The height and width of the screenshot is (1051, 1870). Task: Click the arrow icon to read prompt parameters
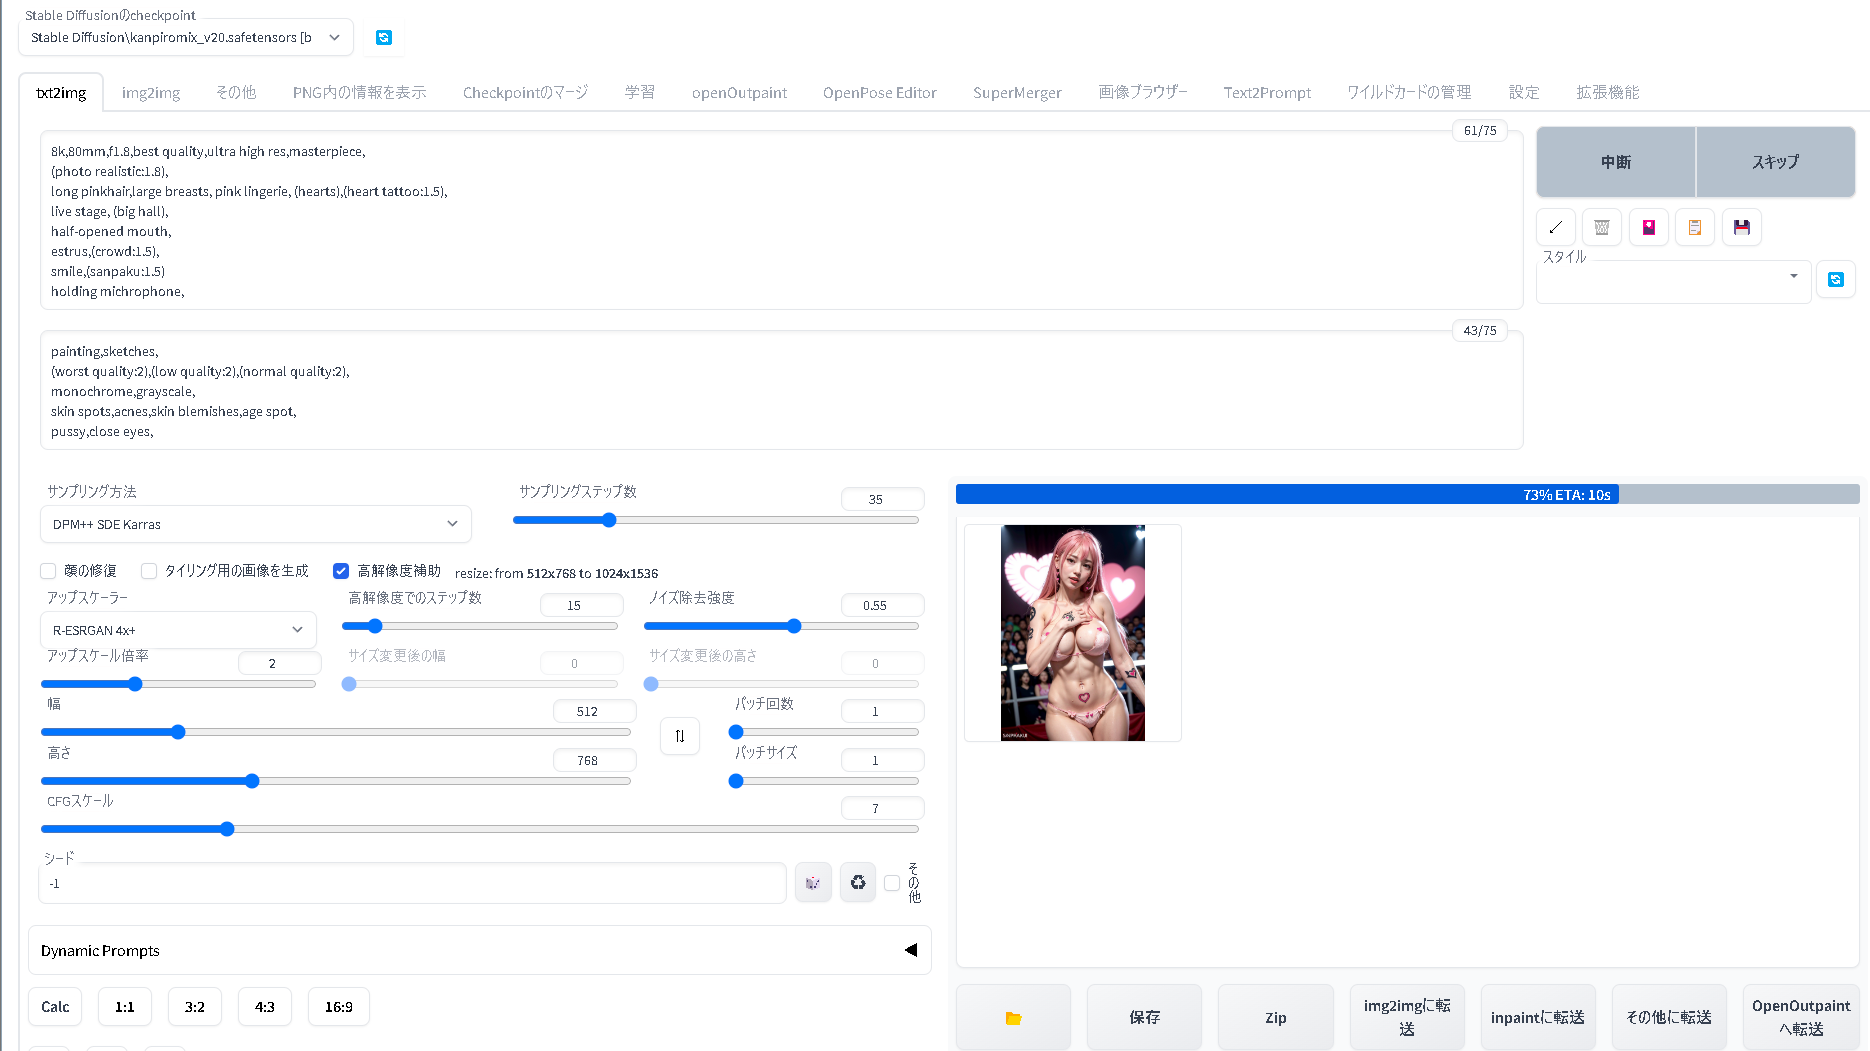pyautogui.click(x=1555, y=228)
